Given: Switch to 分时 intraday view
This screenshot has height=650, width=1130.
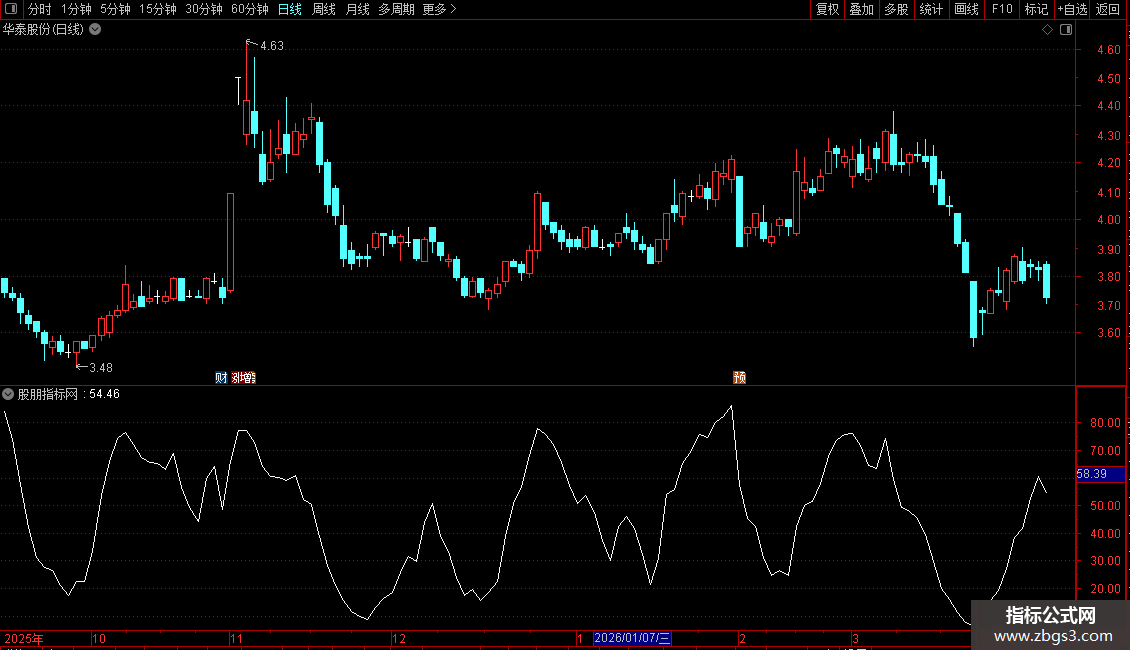Looking at the screenshot, I should [40, 9].
